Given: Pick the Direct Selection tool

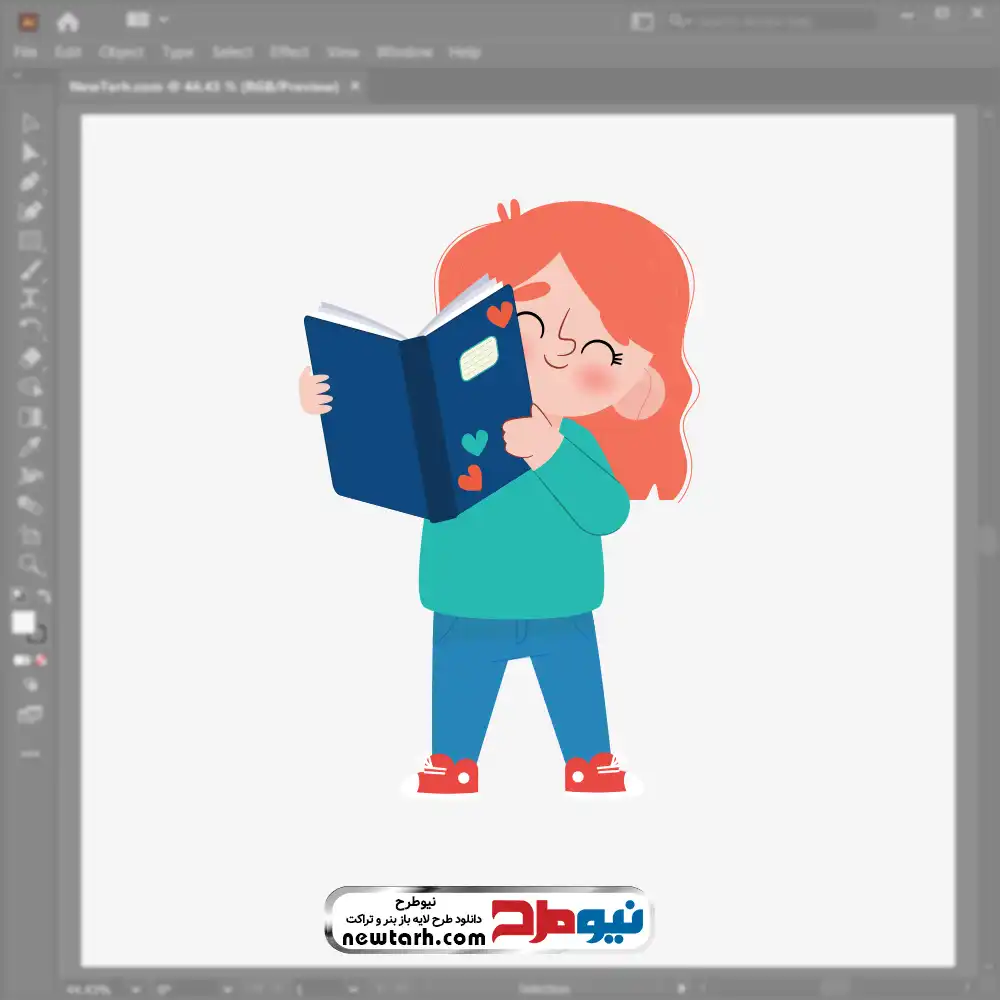Looking at the screenshot, I should [x=30, y=153].
